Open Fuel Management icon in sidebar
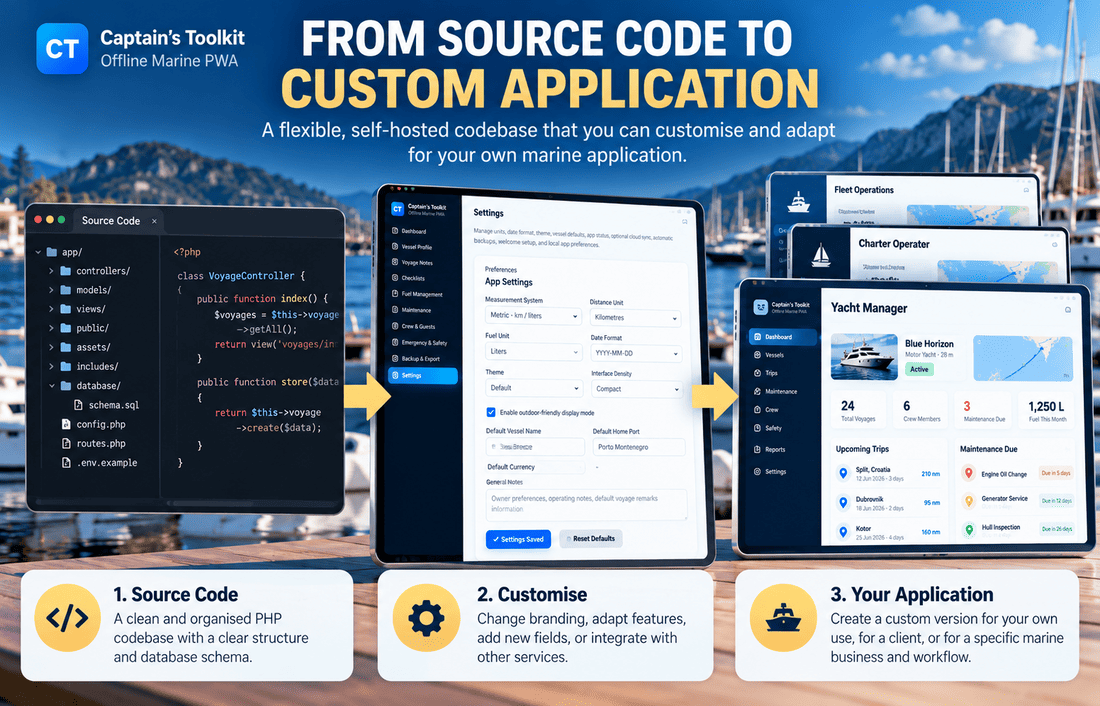Image resolution: width=1100 pixels, height=706 pixels. [x=395, y=294]
